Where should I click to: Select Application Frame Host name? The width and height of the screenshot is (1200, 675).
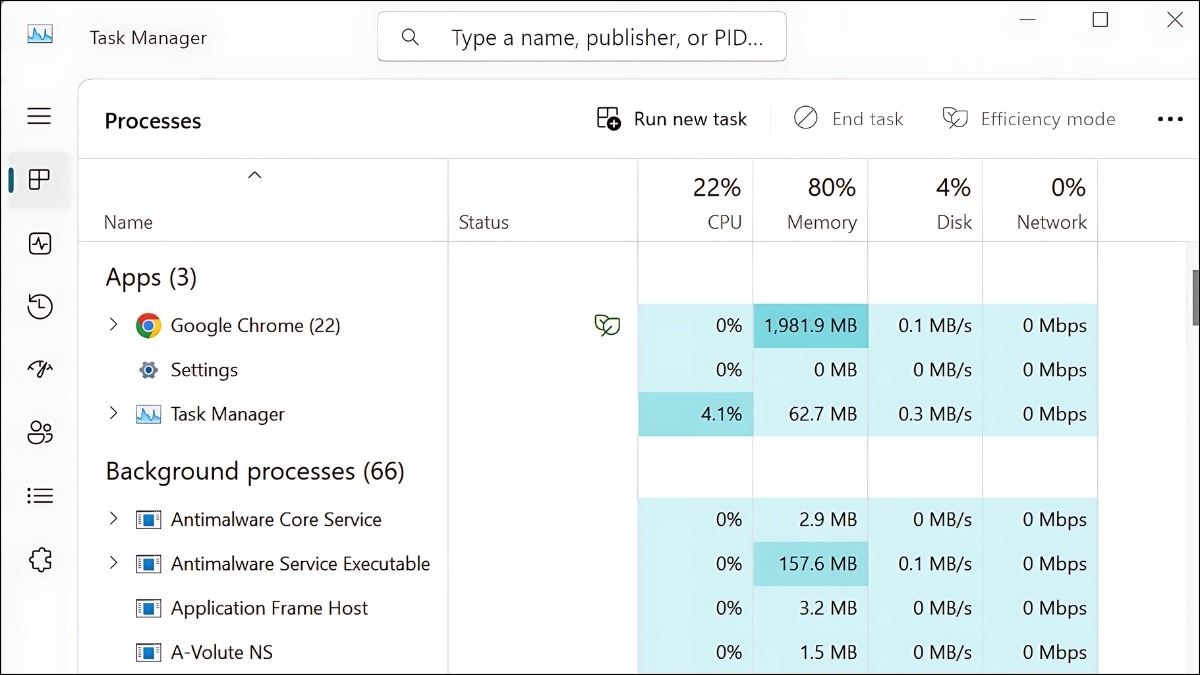click(x=269, y=608)
